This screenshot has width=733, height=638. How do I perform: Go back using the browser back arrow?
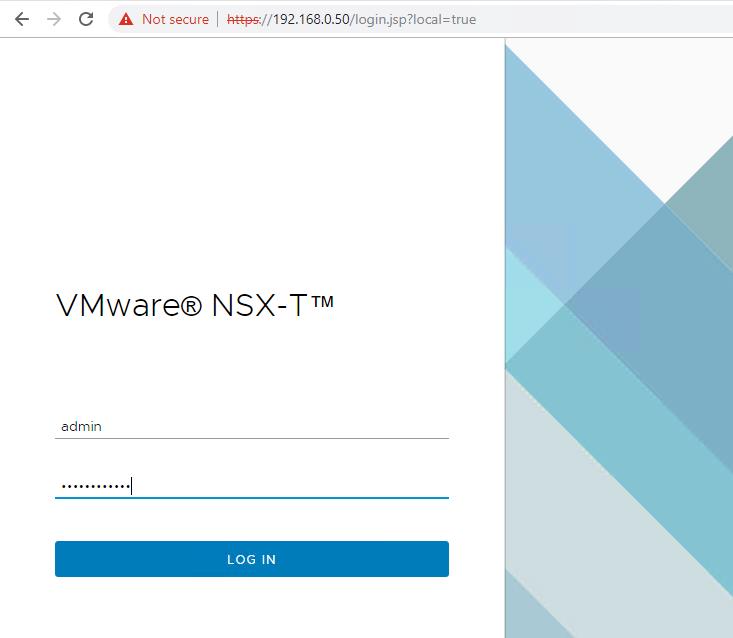[22, 19]
